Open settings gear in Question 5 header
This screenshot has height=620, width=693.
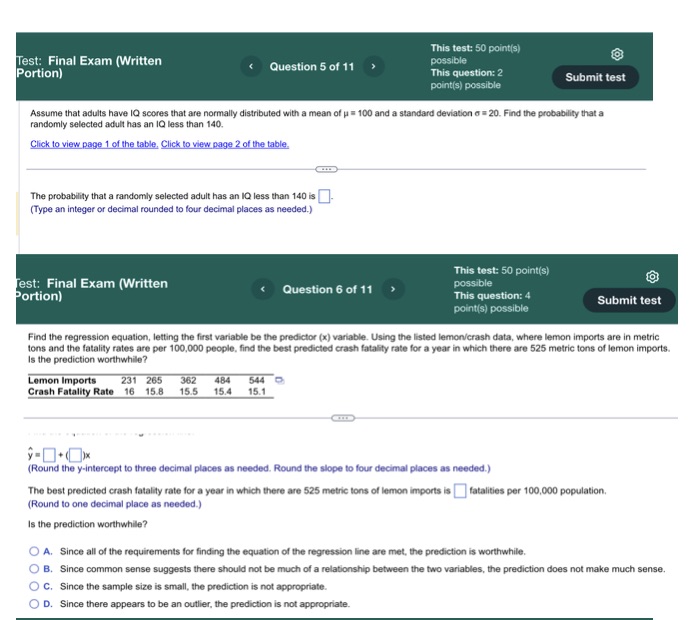pos(617,54)
